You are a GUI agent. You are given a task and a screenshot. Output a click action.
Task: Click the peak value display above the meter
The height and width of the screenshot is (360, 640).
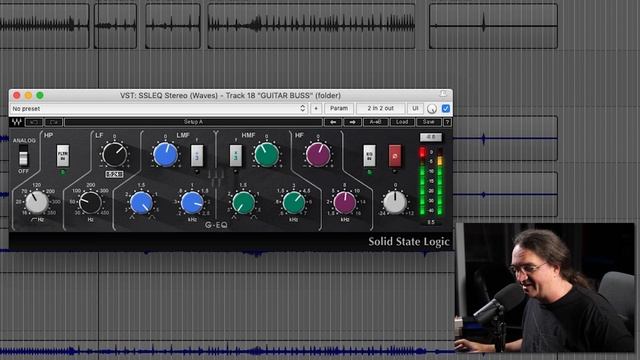[431, 137]
